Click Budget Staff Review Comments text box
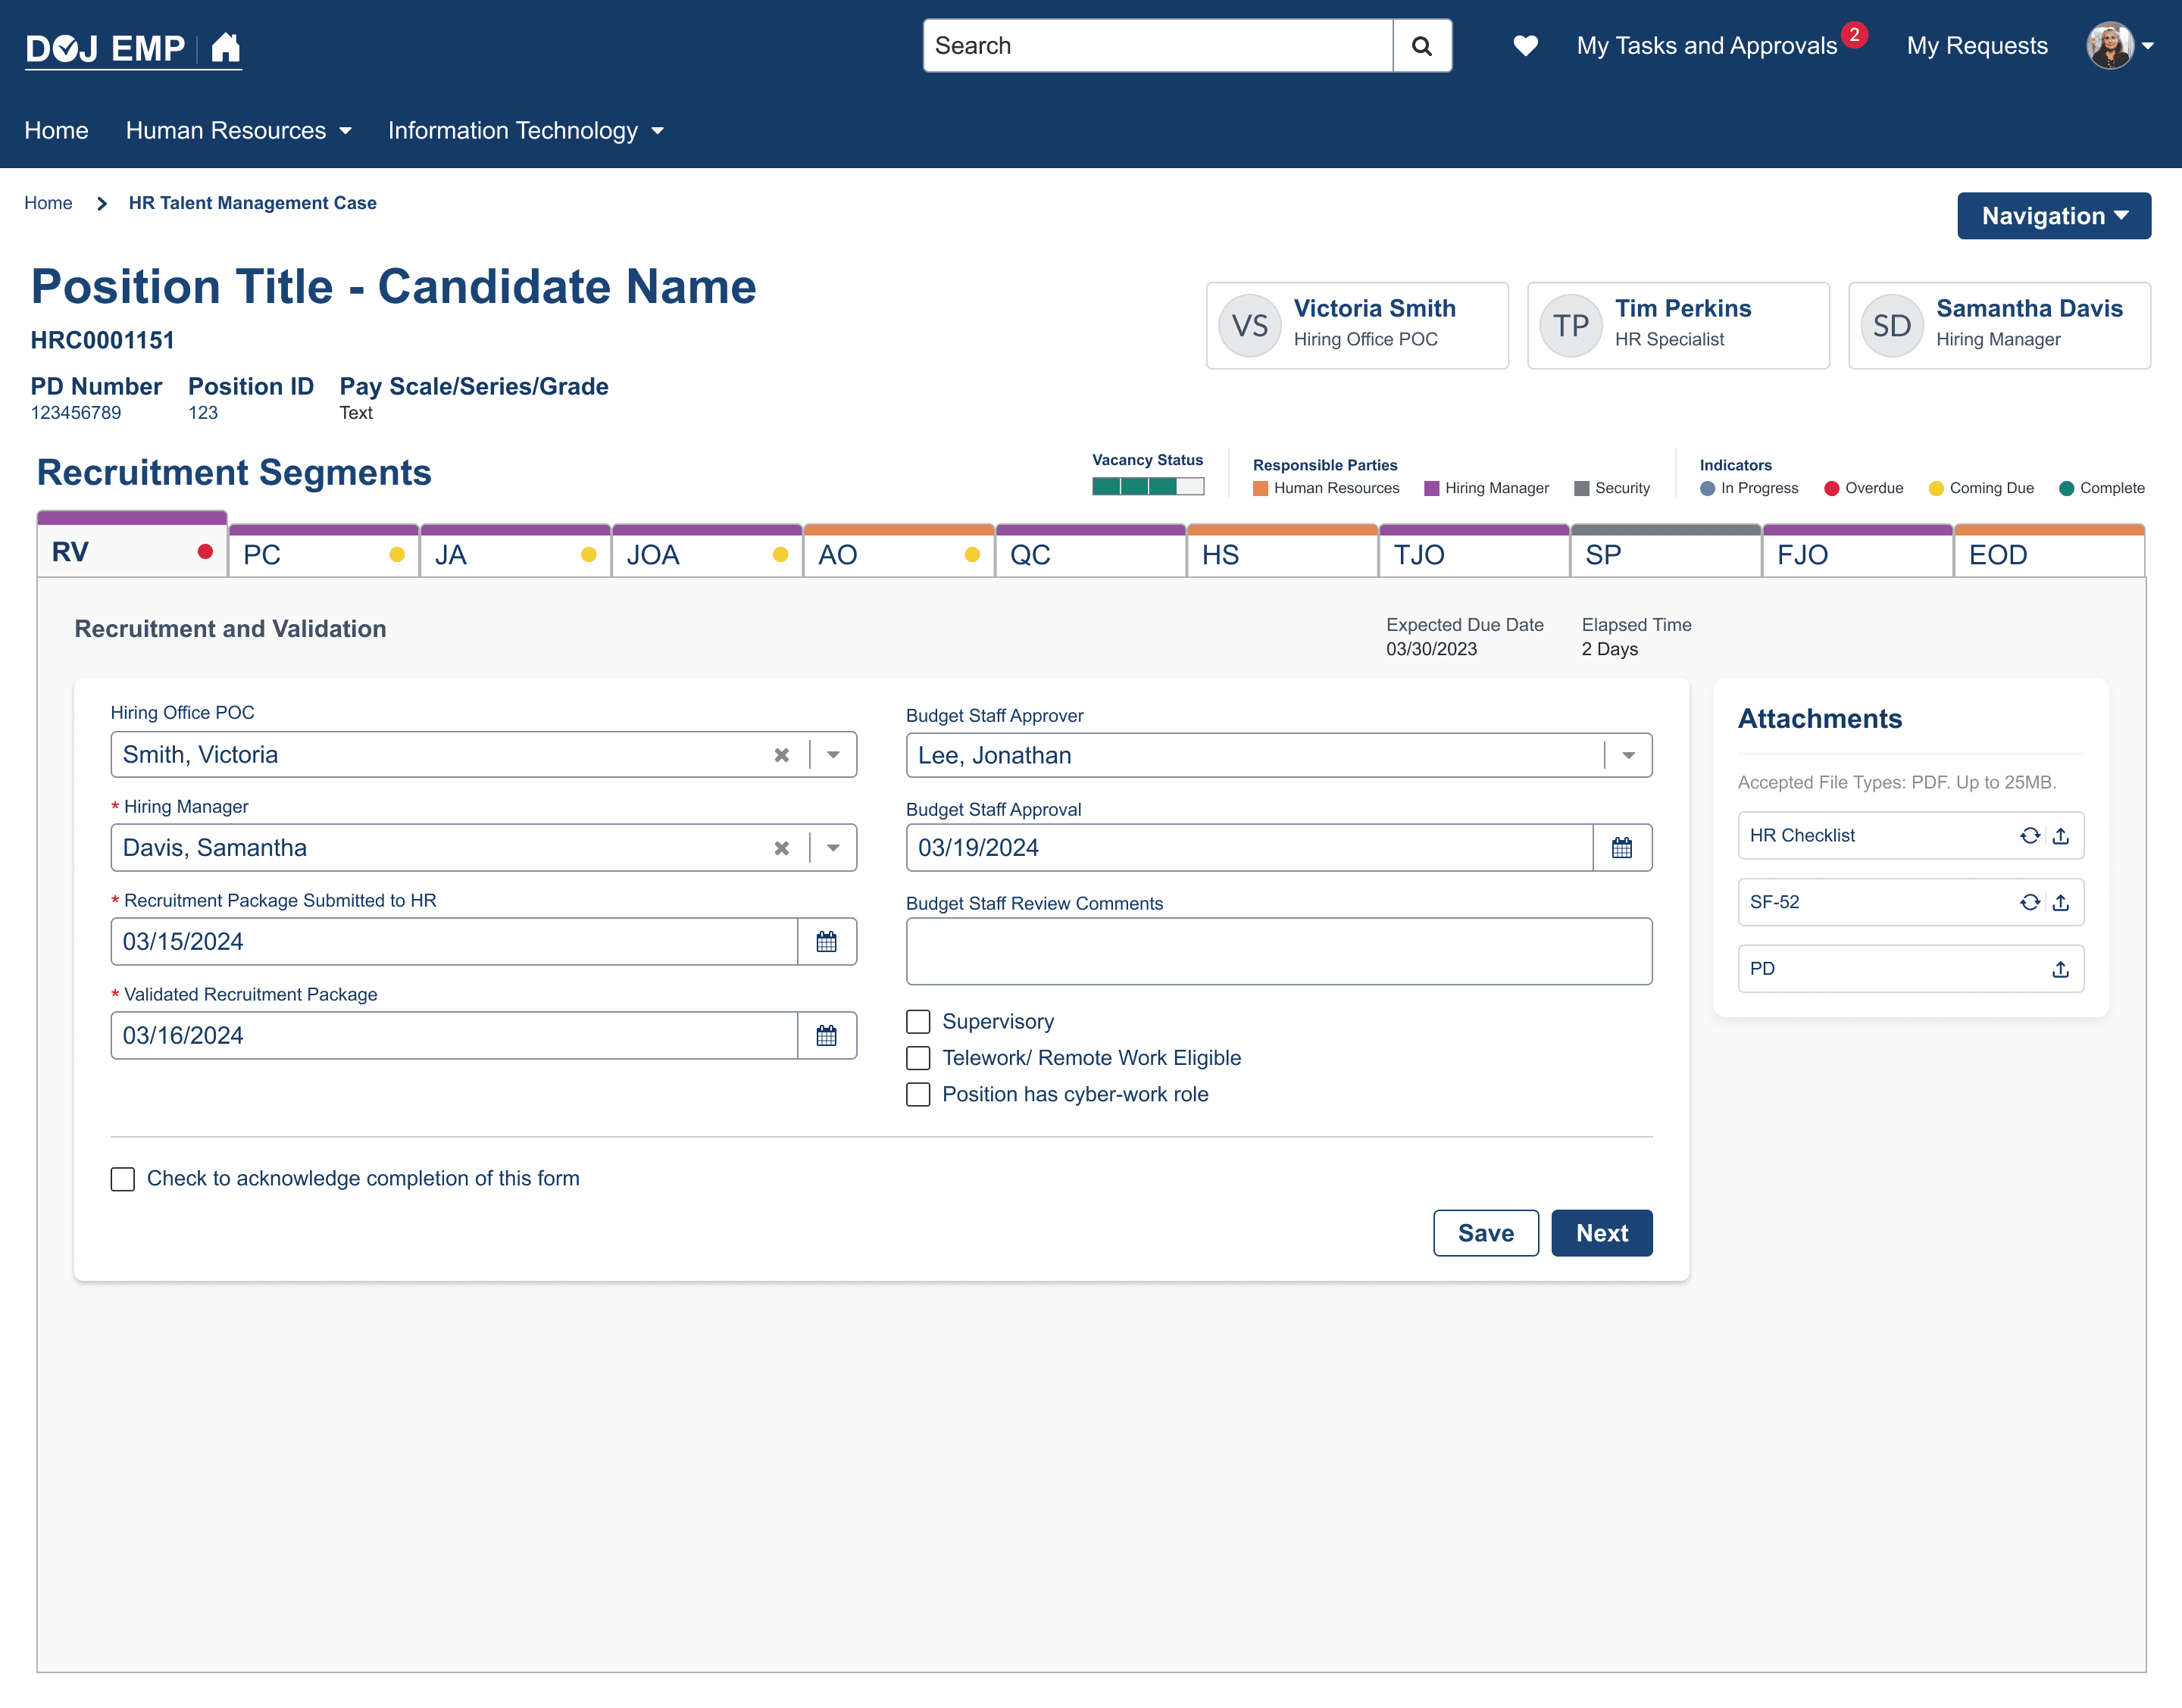The height and width of the screenshot is (1708, 2182). pyautogui.click(x=1279, y=952)
